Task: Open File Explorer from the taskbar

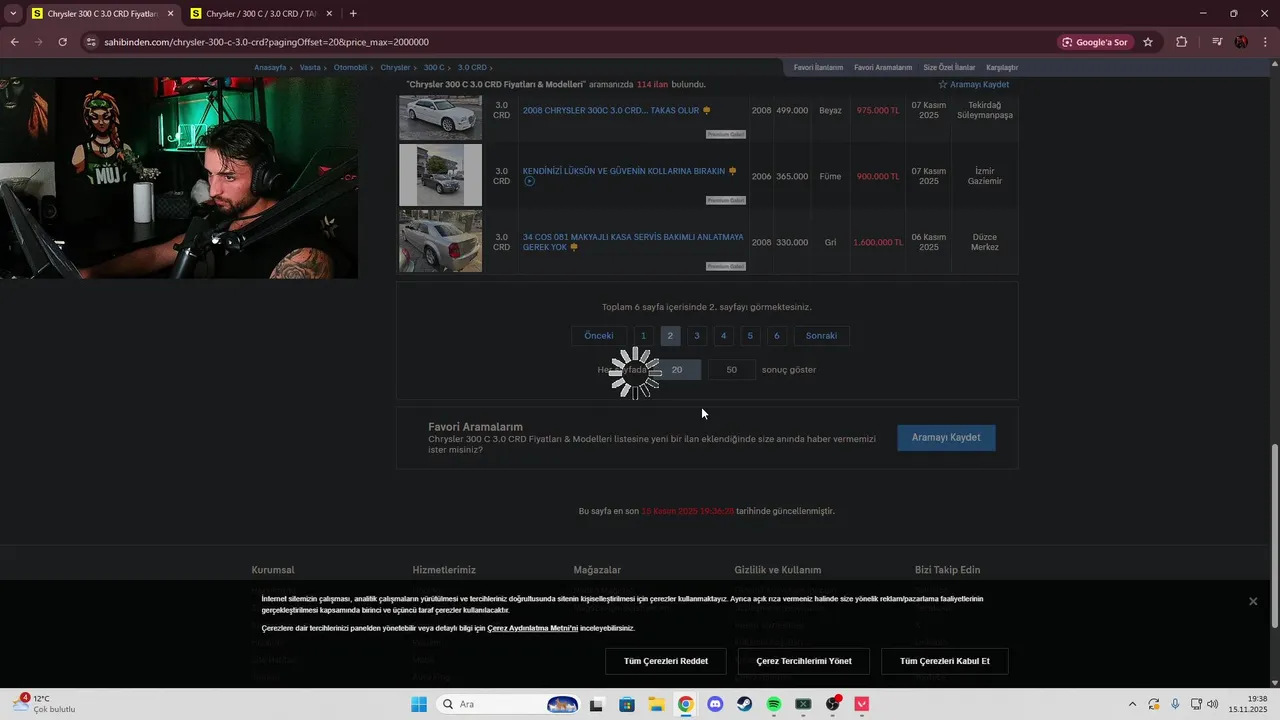Action: point(656,704)
